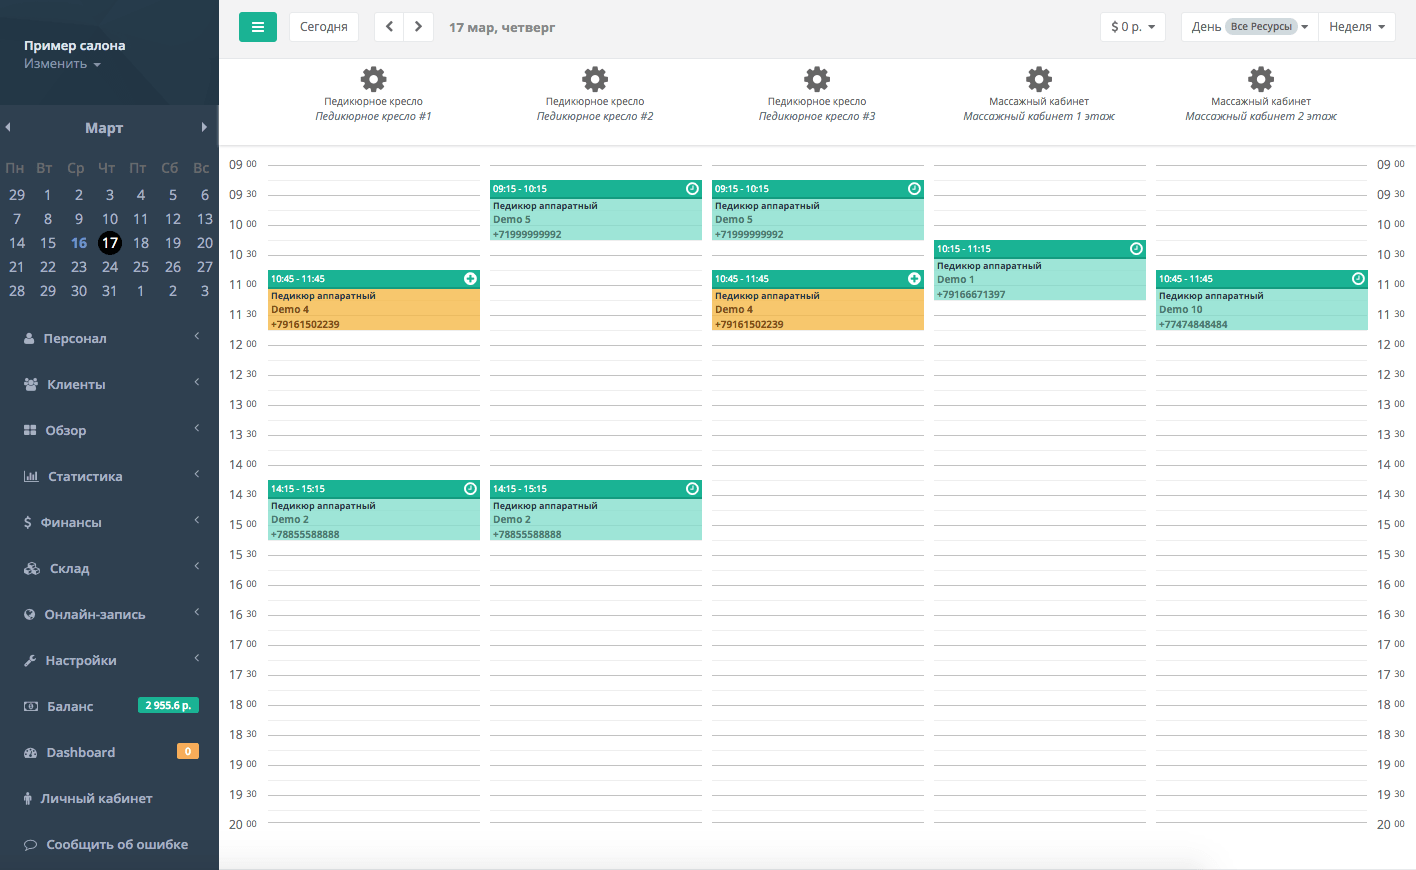Click the Статистика bar chart icon
The width and height of the screenshot is (1416, 870).
click(x=31, y=477)
